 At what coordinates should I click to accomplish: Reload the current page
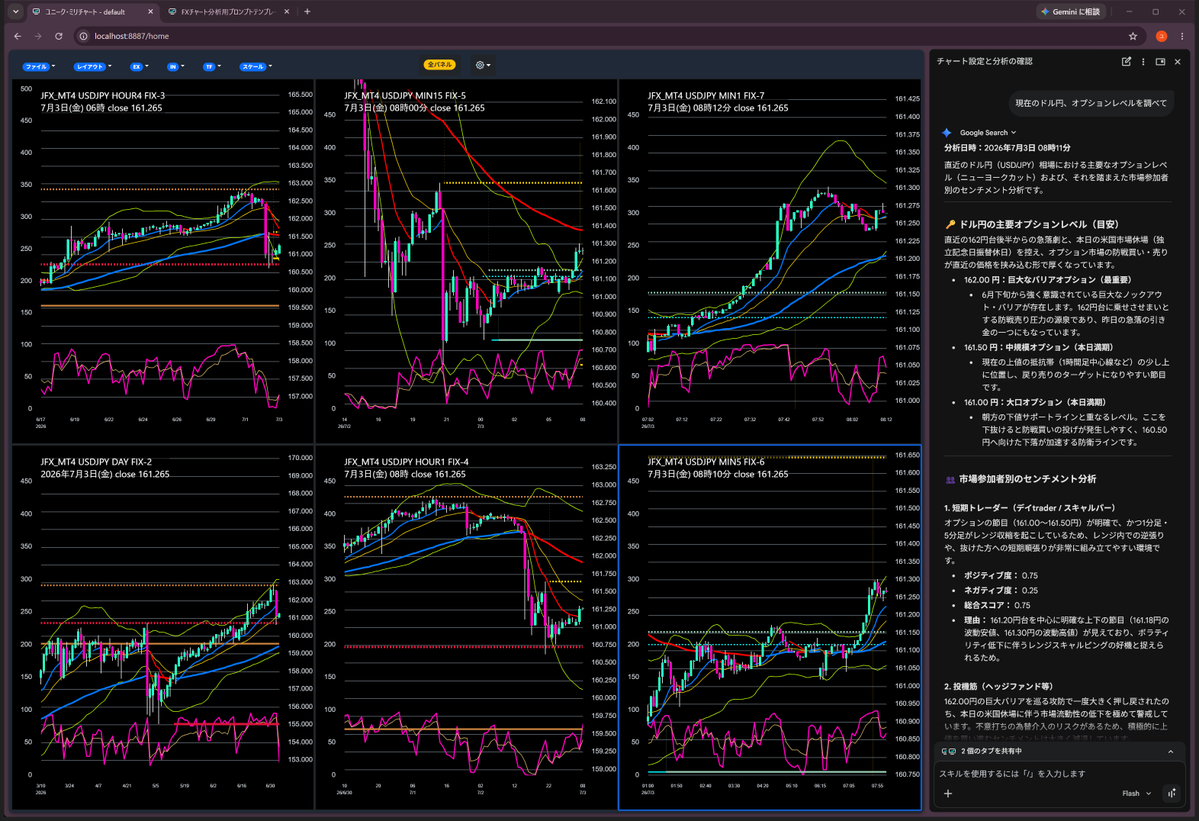coord(59,36)
